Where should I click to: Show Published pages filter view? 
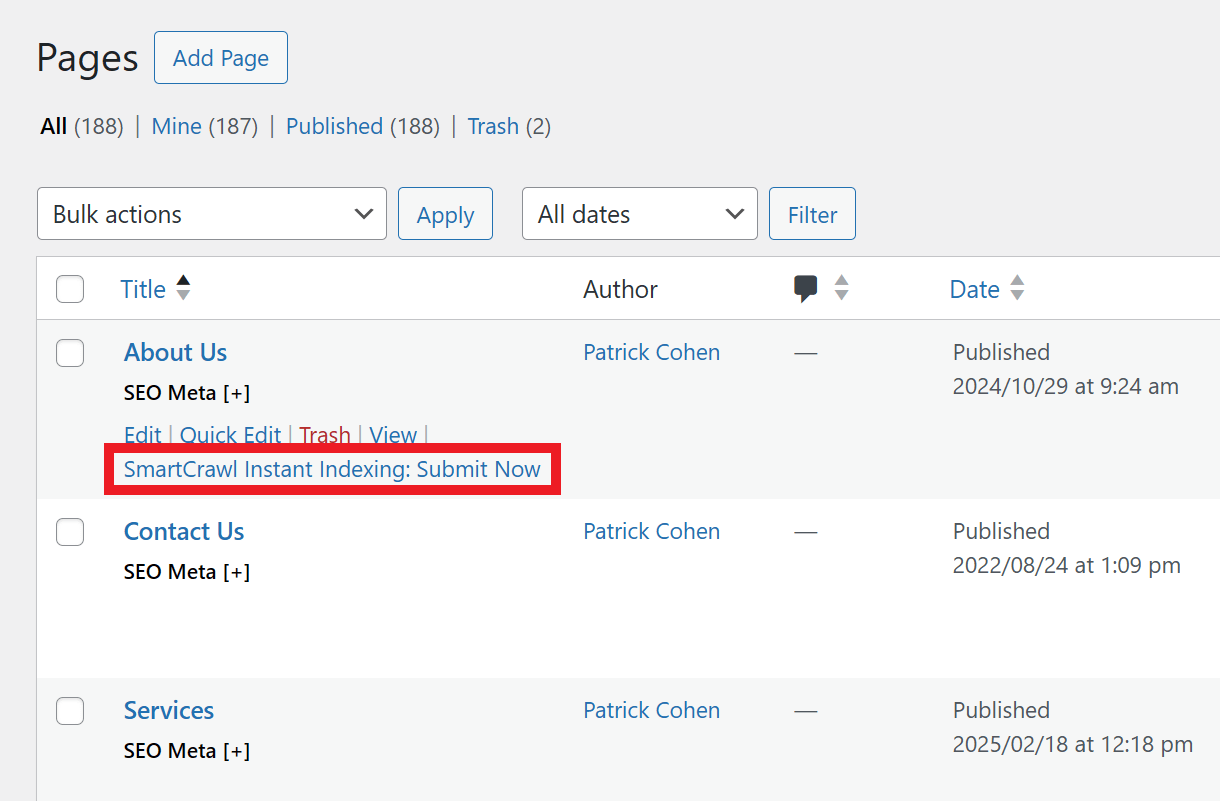coord(334,126)
